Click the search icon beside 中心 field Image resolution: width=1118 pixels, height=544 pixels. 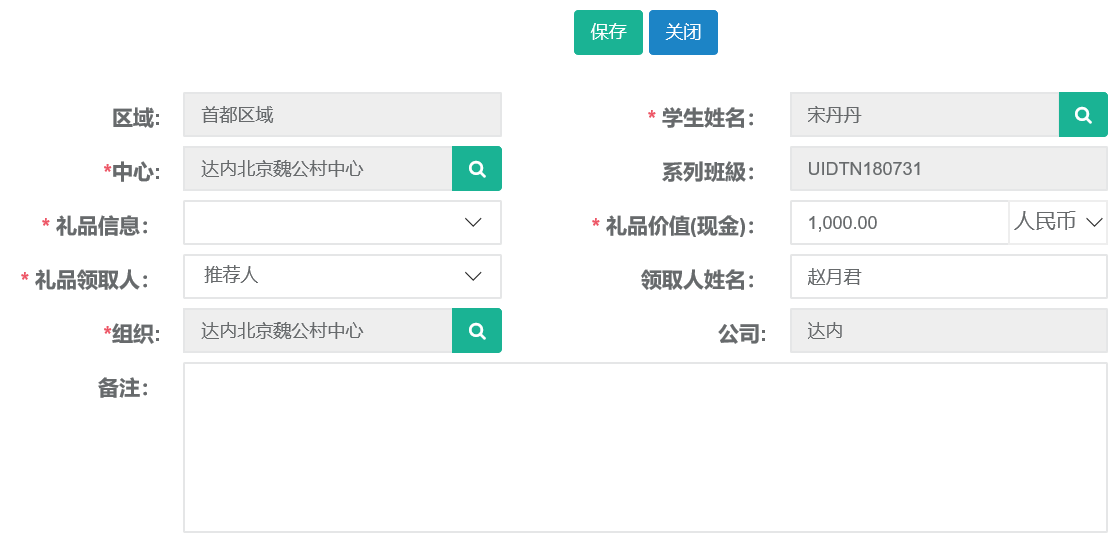(x=477, y=169)
